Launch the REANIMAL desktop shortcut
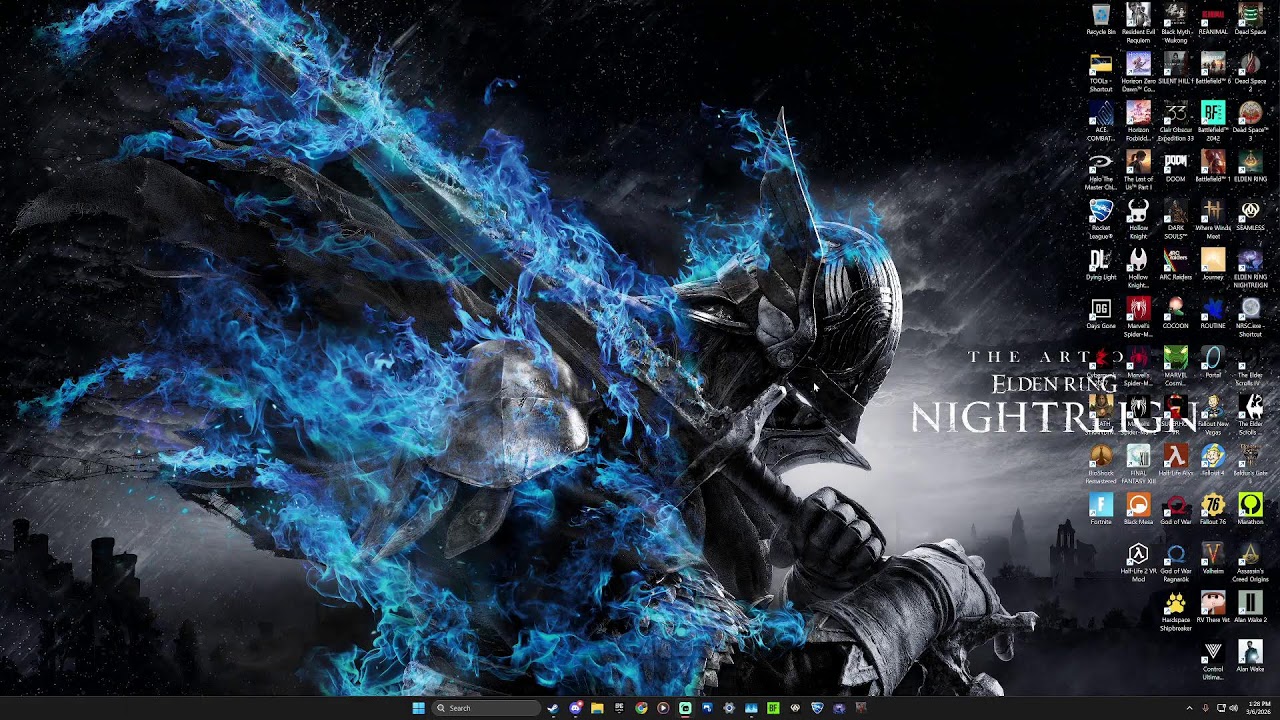Screen dimensions: 1280x720 point(1213,19)
